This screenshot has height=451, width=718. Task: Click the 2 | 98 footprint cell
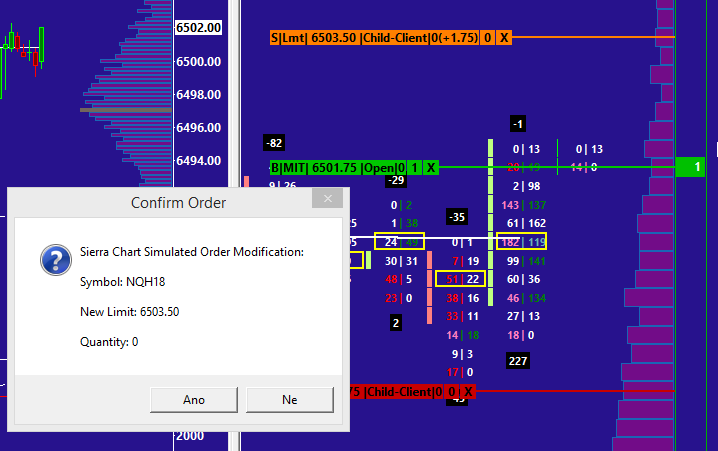pos(526,186)
